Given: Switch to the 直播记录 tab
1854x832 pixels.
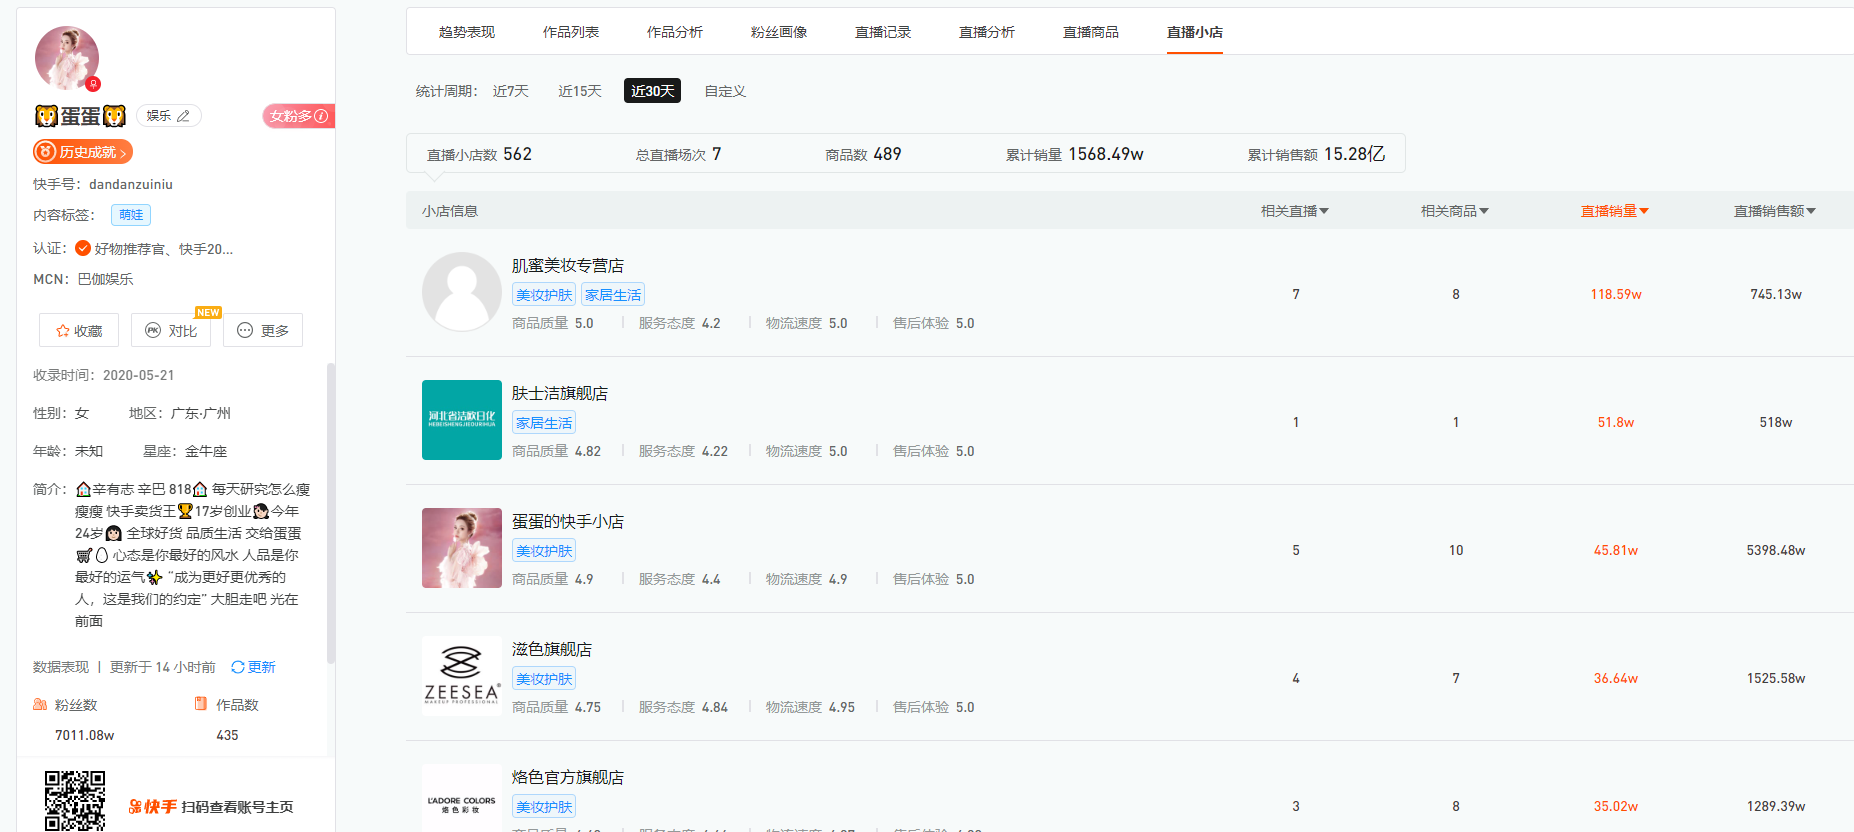Looking at the screenshot, I should (x=883, y=32).
